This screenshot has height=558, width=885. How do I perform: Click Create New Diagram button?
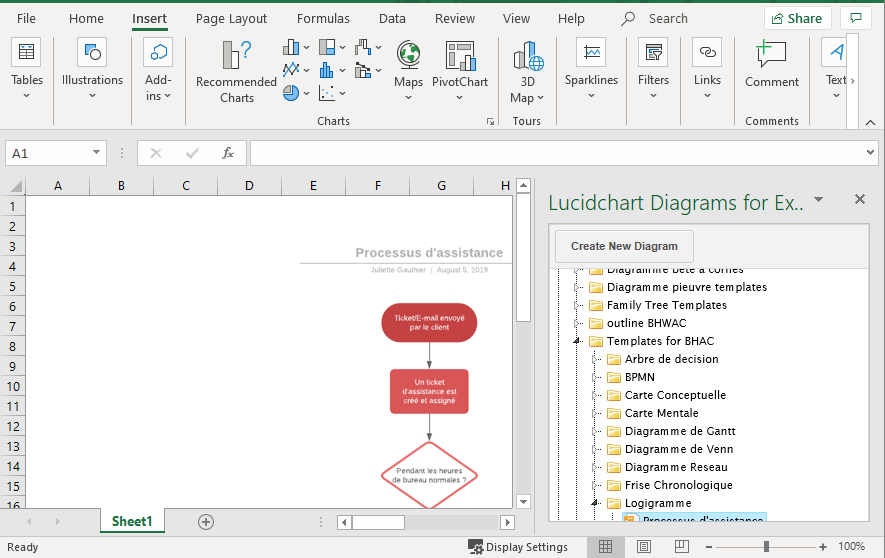[x=624, y=246]
